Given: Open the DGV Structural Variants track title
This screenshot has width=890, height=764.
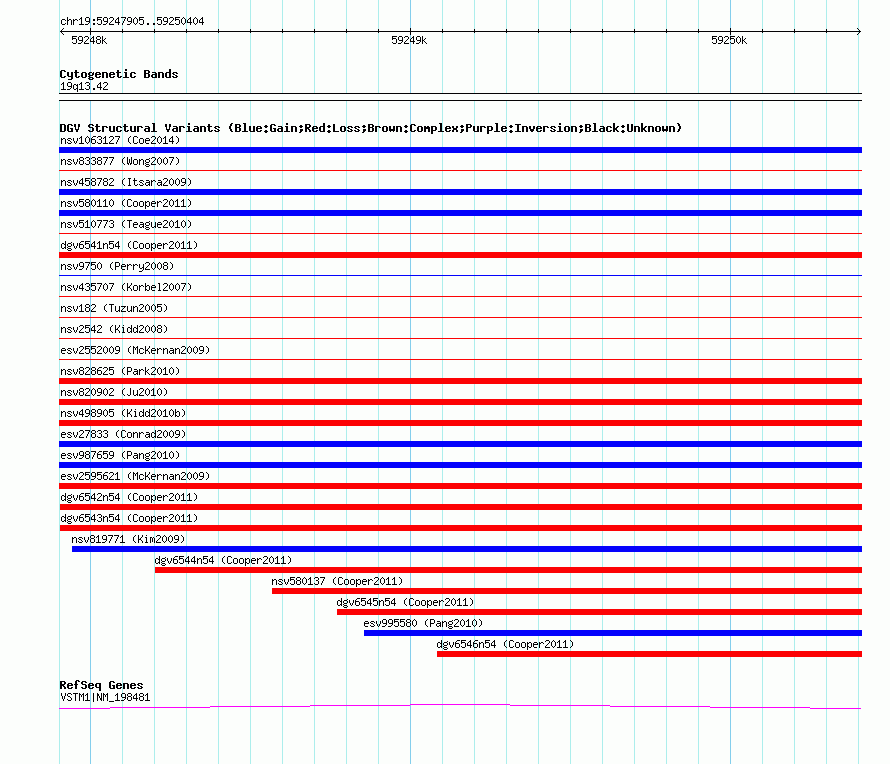Looking at the screenshot, I should pos(370,128).
